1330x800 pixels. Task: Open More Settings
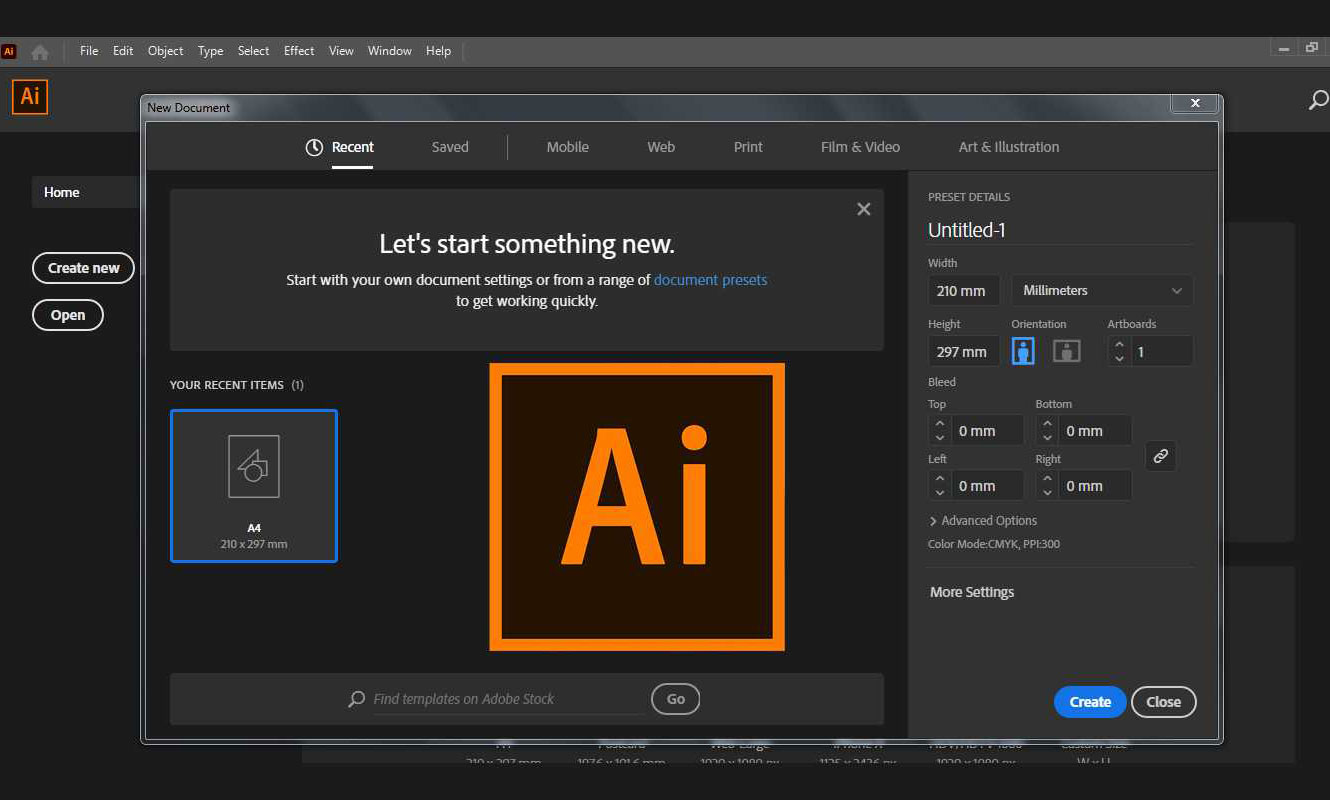tap(972, 592)
